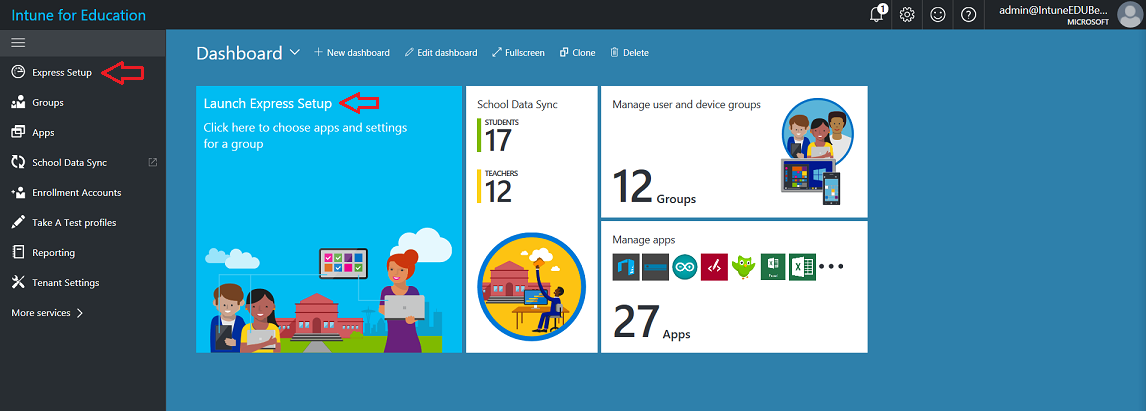Click the green owl app icon
The width and height of the screenshot is (1146, 411).
(x=743, y=267)
